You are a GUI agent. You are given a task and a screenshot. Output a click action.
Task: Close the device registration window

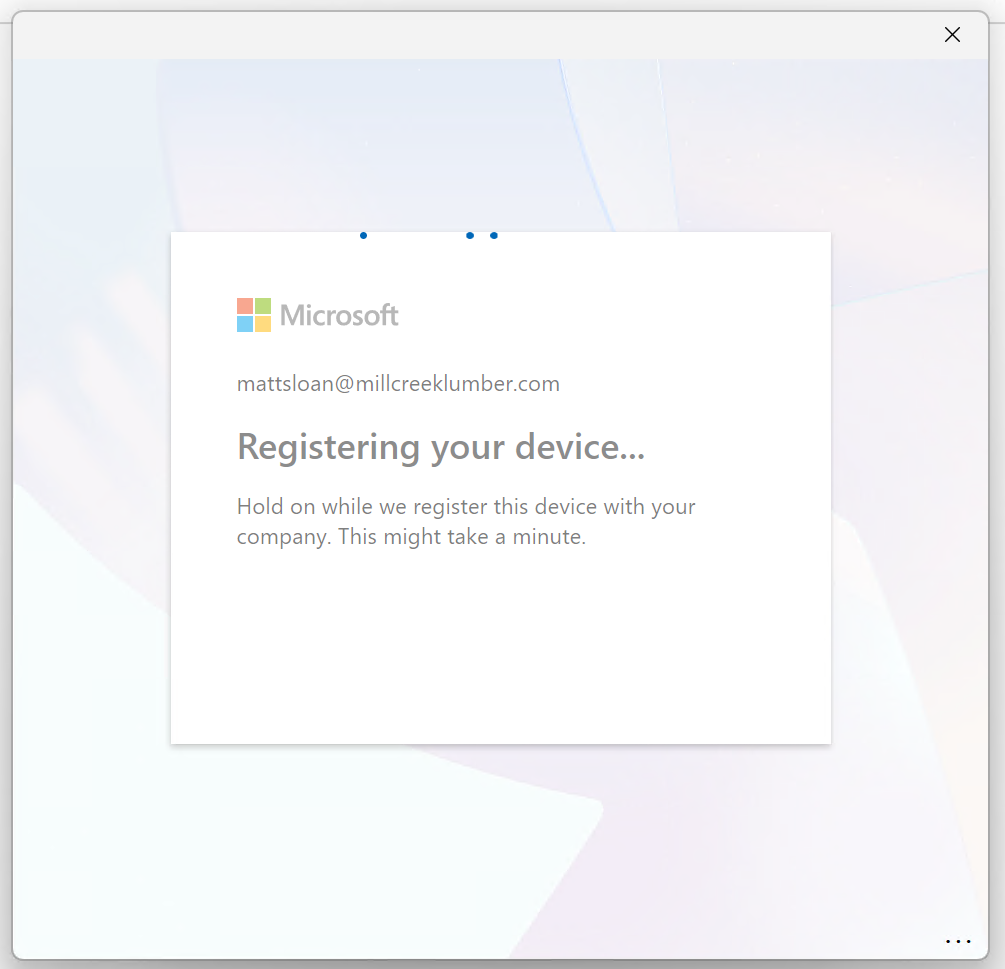952,35
